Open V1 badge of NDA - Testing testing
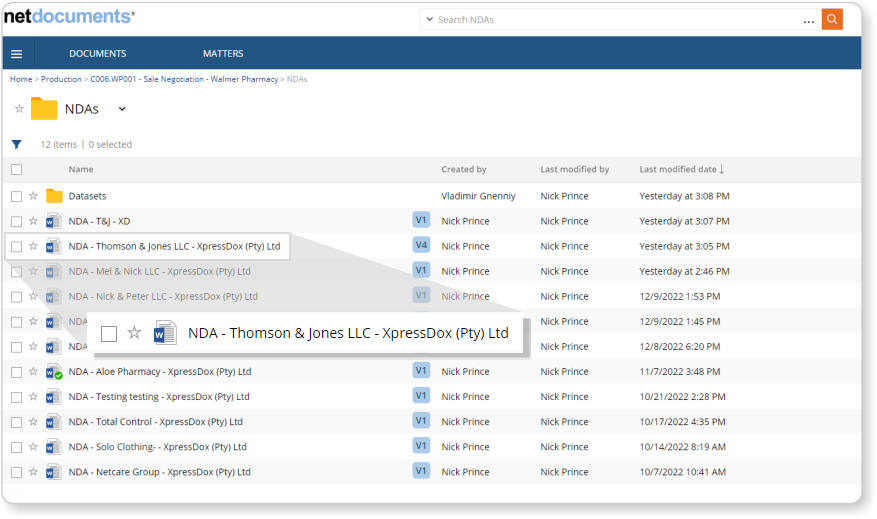 [421, 395]
